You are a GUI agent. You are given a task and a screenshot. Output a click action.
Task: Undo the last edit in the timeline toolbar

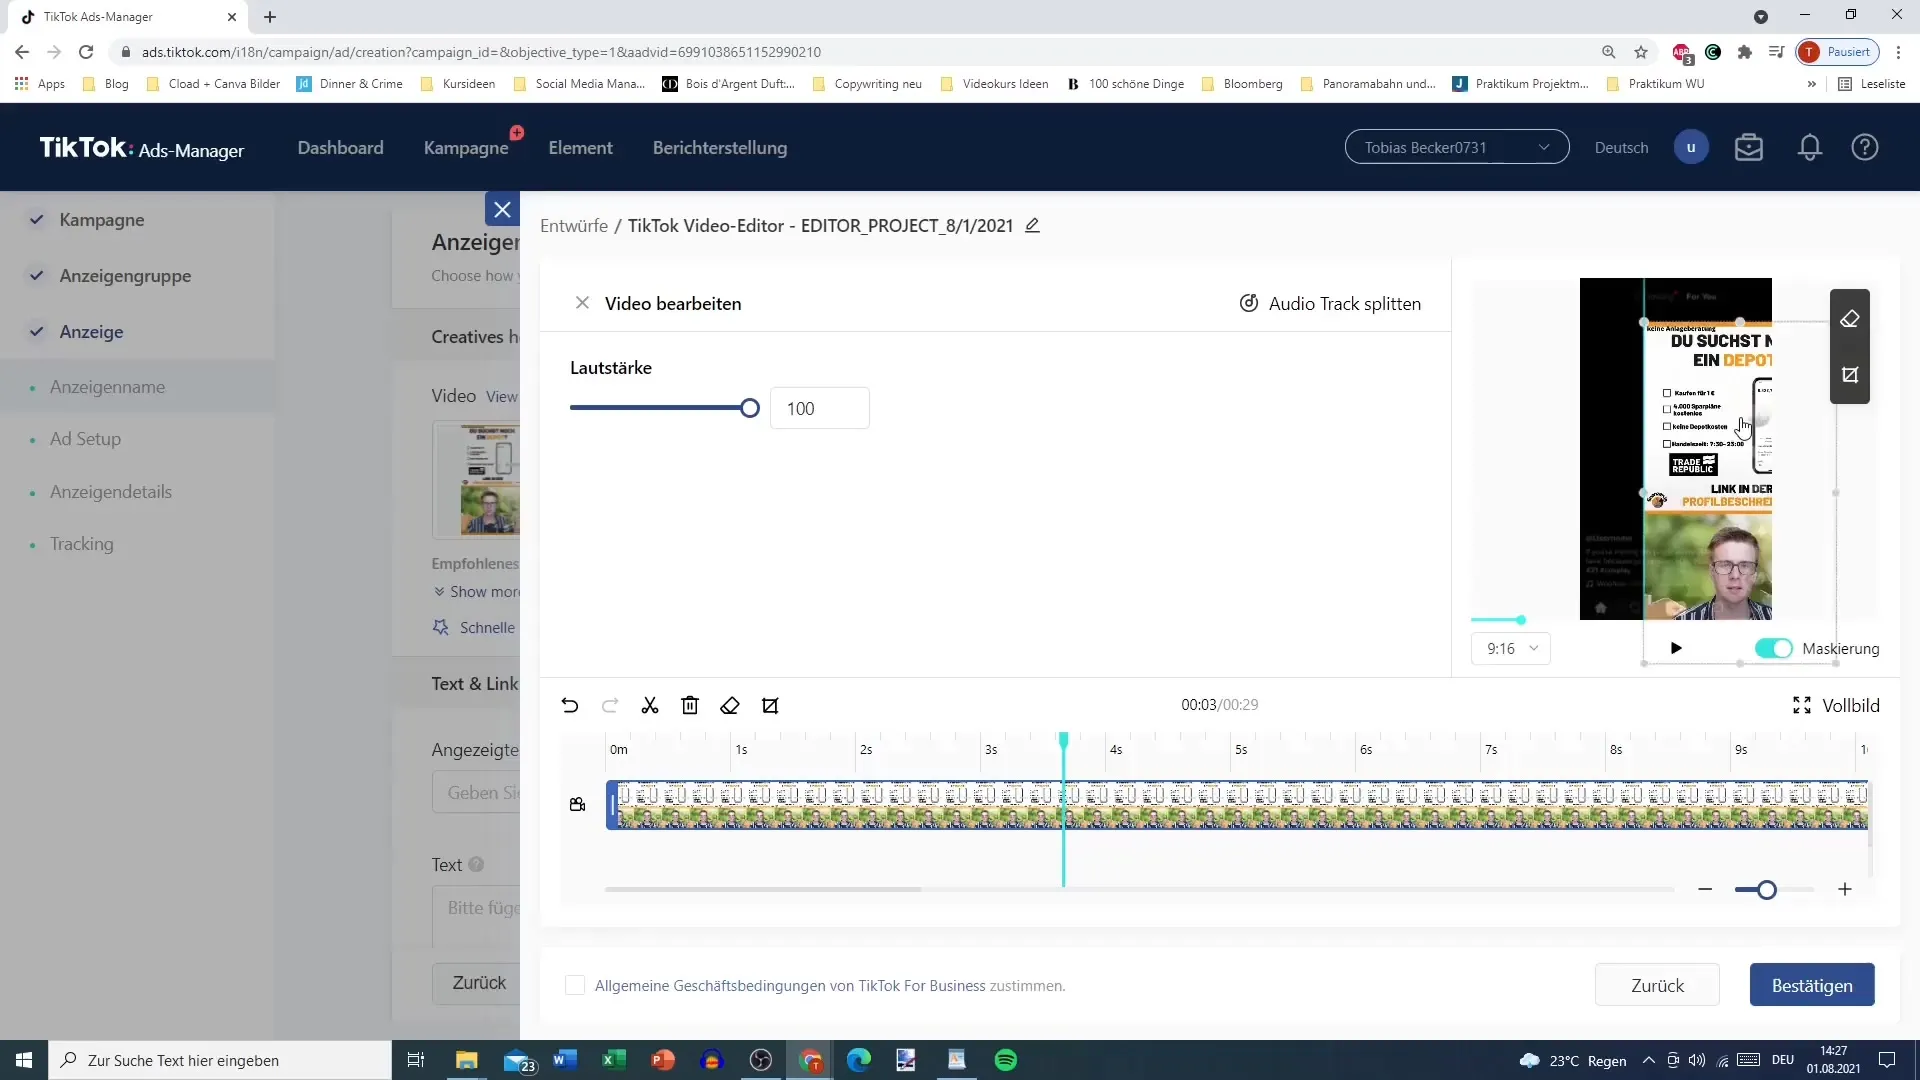570,705
